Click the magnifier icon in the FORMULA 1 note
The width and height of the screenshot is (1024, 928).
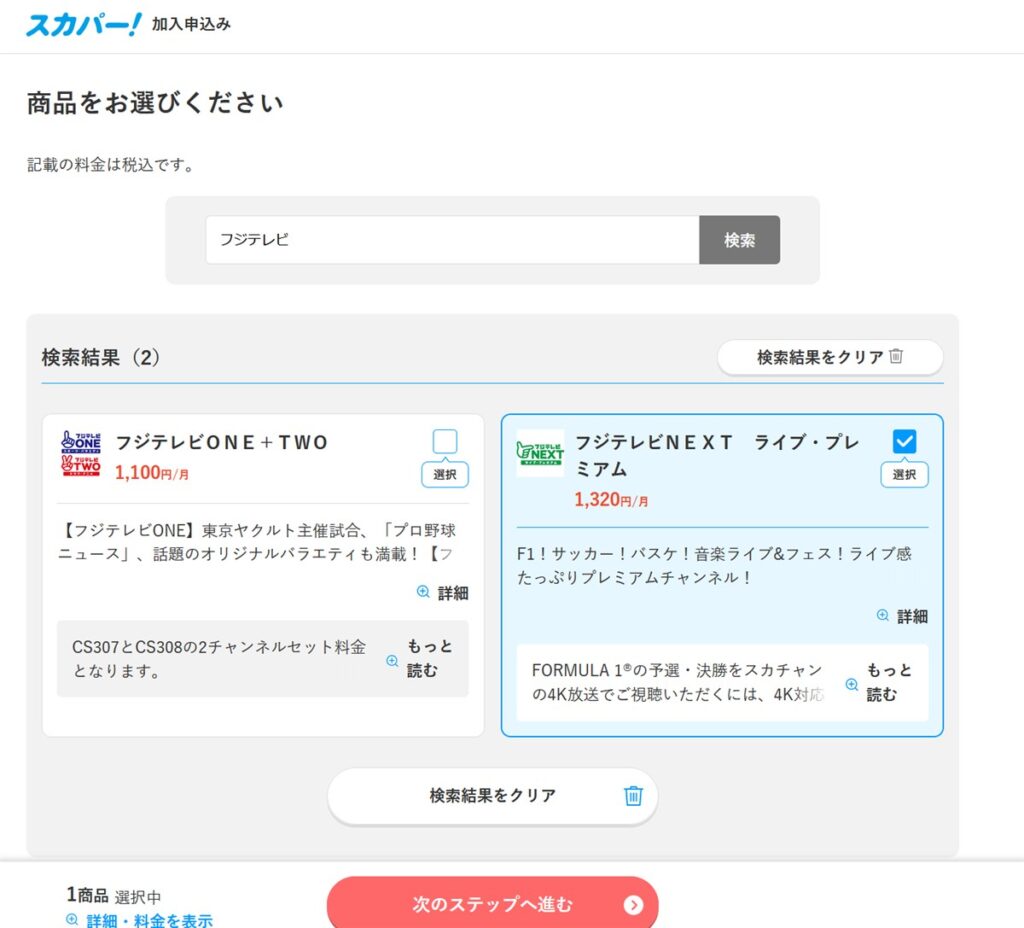coord(852,684)
